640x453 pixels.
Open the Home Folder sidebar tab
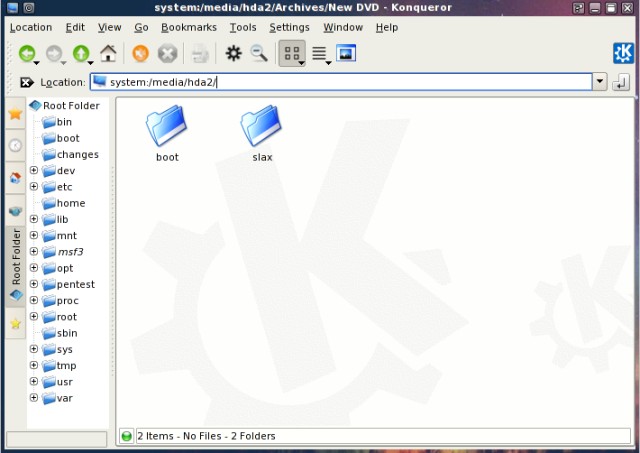(15, 178)
